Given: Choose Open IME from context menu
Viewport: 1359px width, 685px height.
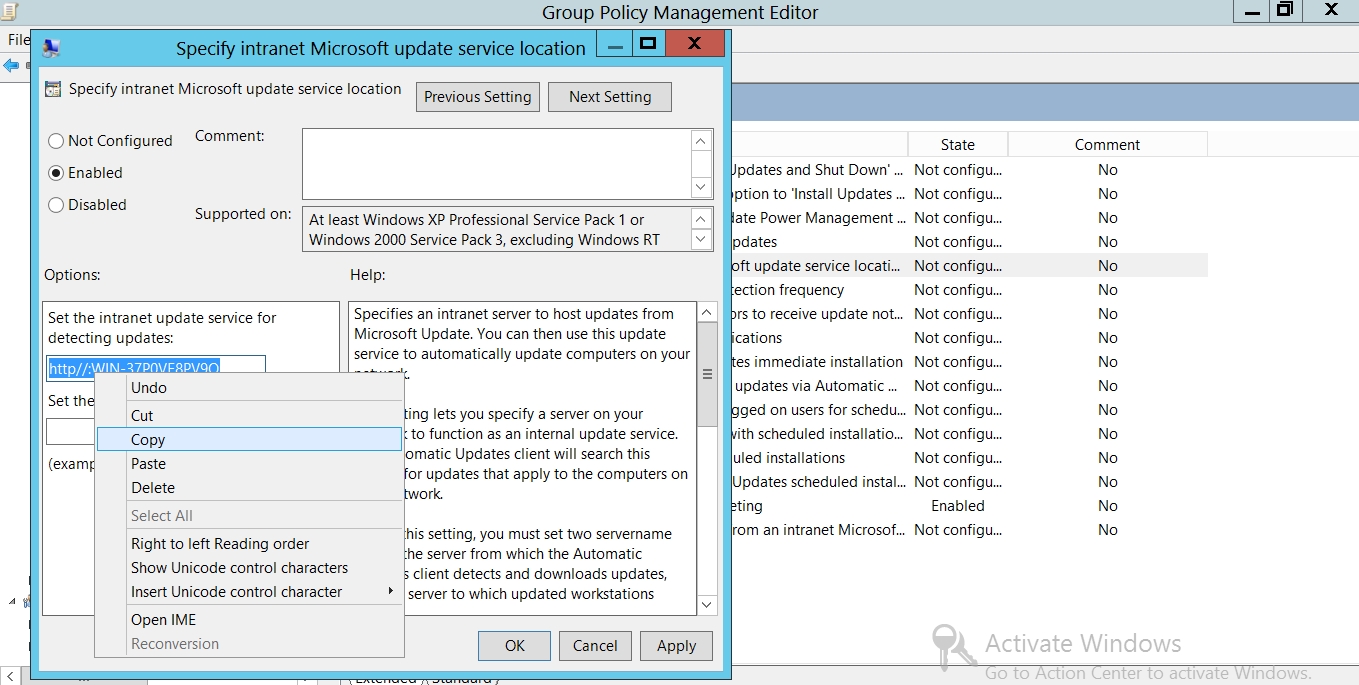Looking at the screenshot, I should (x=249, y=620).
